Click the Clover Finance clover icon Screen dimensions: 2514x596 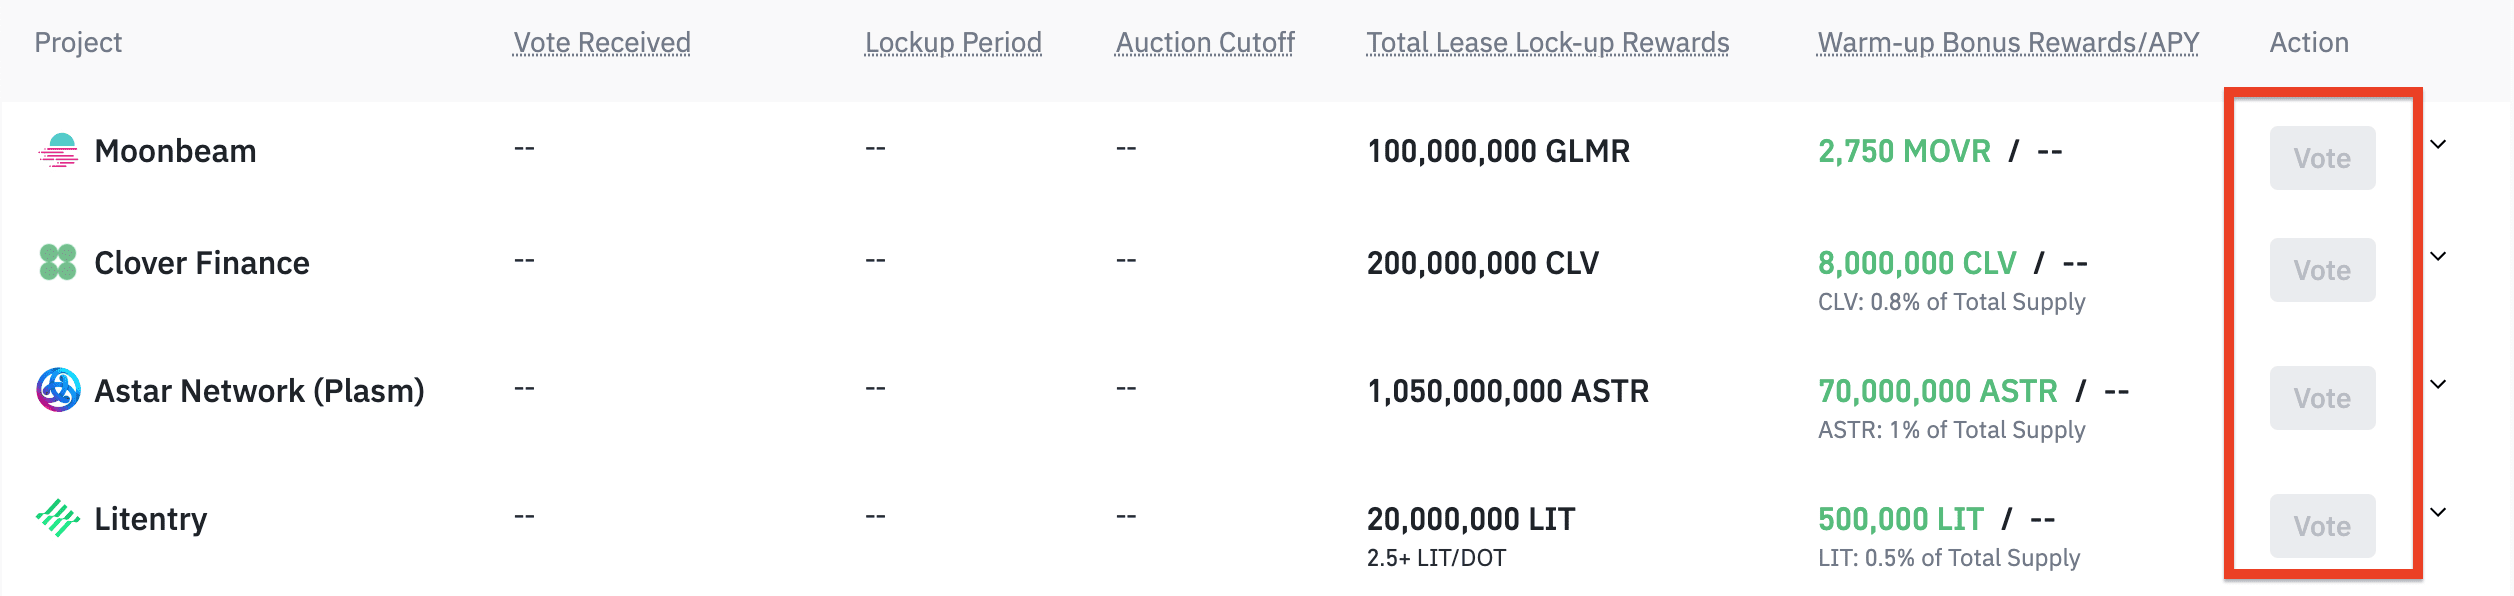pyautogui.click(x=58, y=263)
